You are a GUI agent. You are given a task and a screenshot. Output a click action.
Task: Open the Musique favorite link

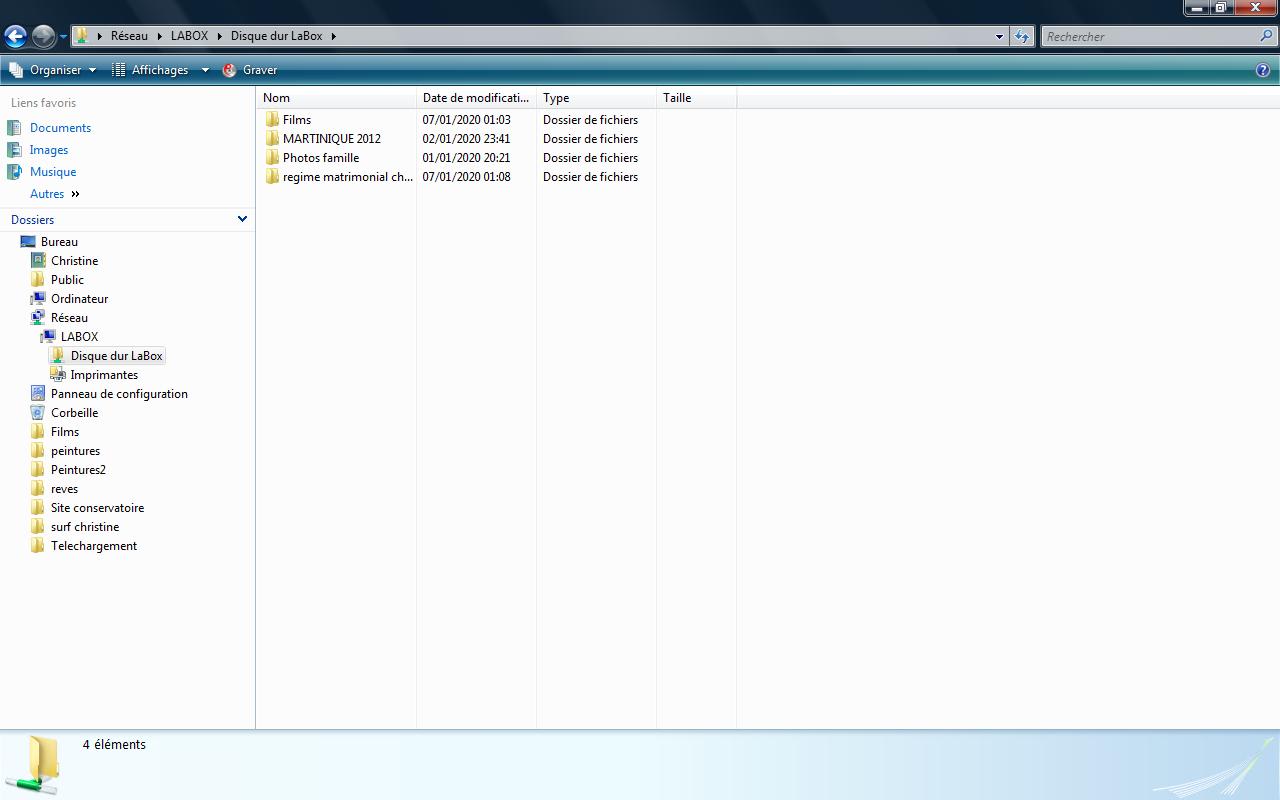[x=52, y=172]
